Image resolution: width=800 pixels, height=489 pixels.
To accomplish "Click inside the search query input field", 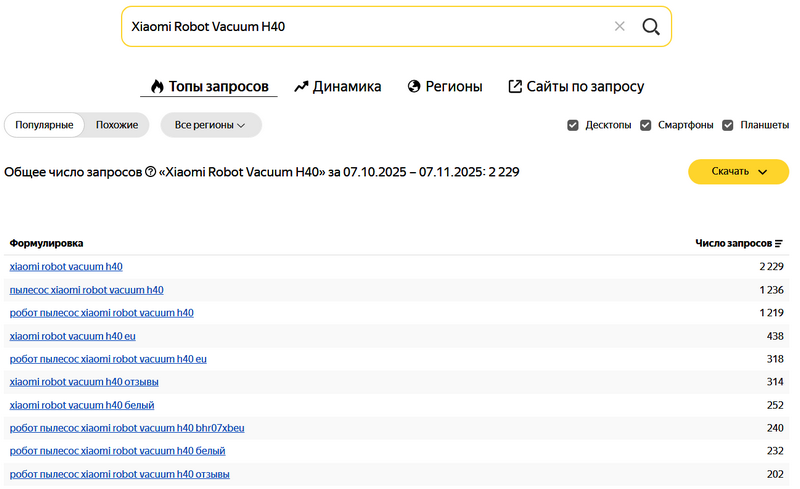I will coord(360,27).
